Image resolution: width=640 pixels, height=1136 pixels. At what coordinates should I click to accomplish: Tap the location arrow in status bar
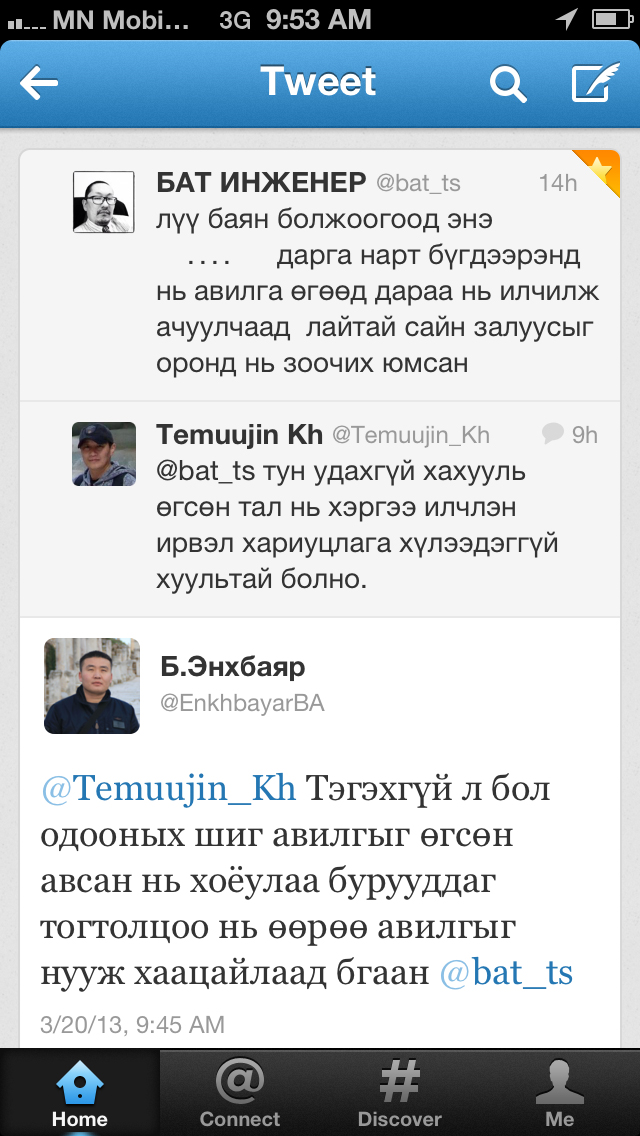click(x=566, y=19)
